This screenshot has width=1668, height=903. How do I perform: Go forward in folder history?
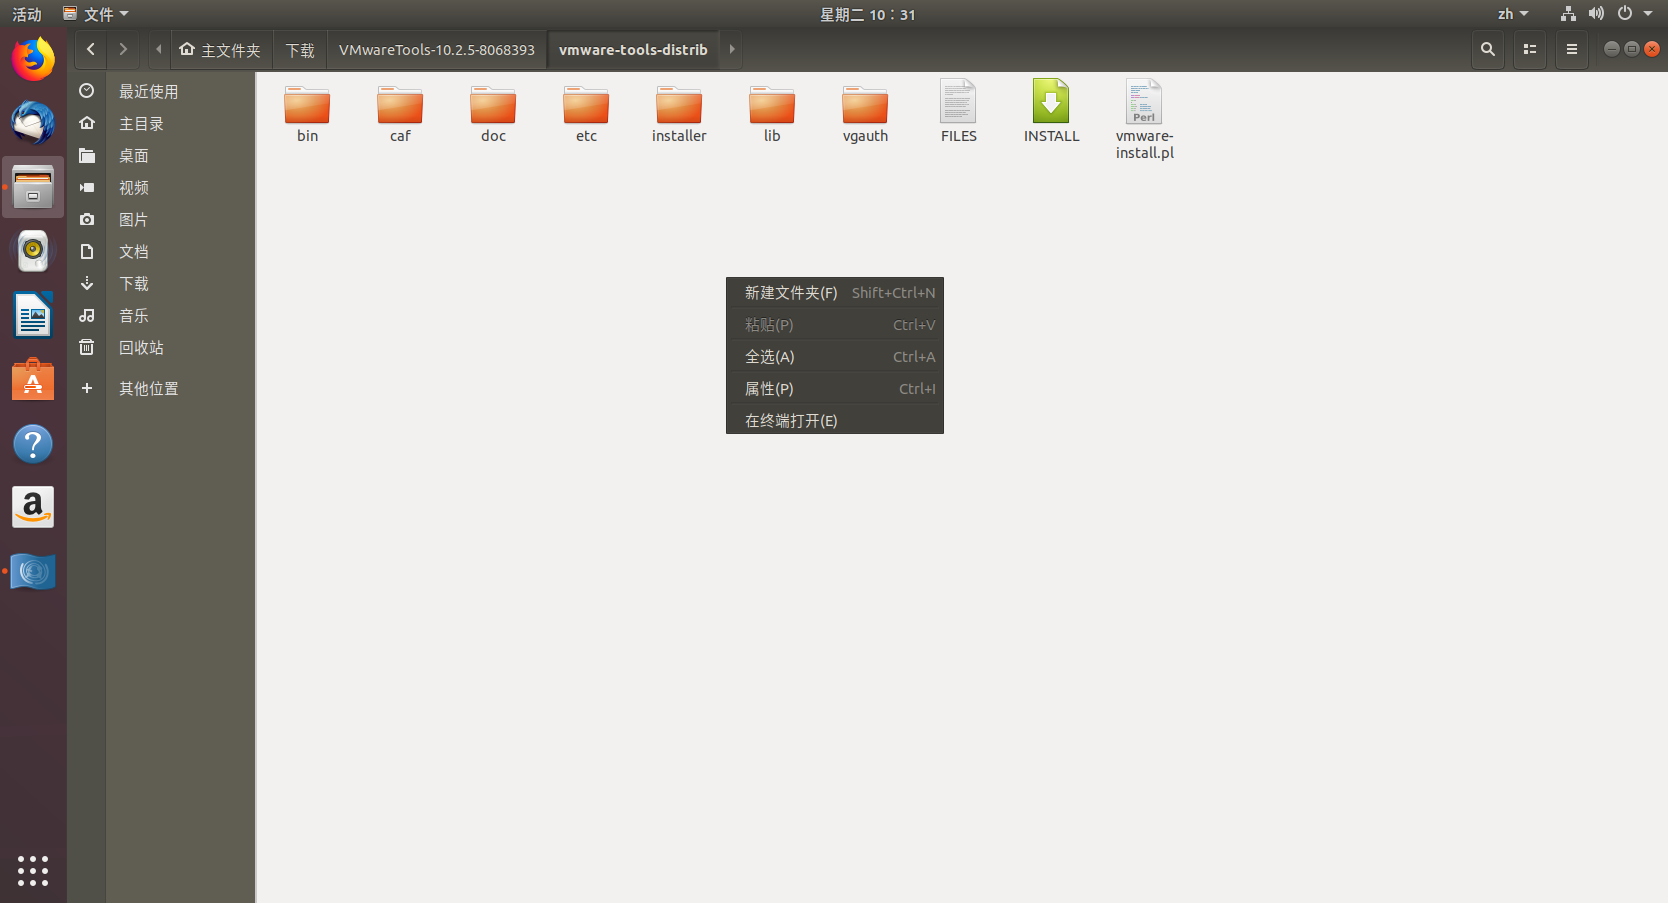pos(123,49)
